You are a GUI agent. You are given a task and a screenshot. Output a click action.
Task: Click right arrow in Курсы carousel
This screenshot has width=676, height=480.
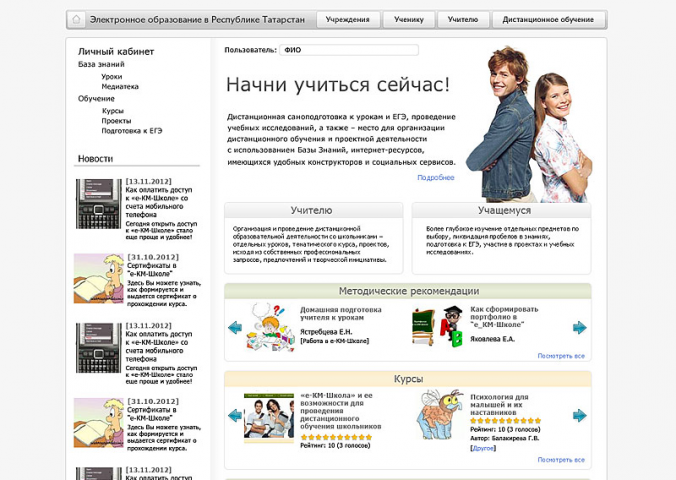coord(580,416)
